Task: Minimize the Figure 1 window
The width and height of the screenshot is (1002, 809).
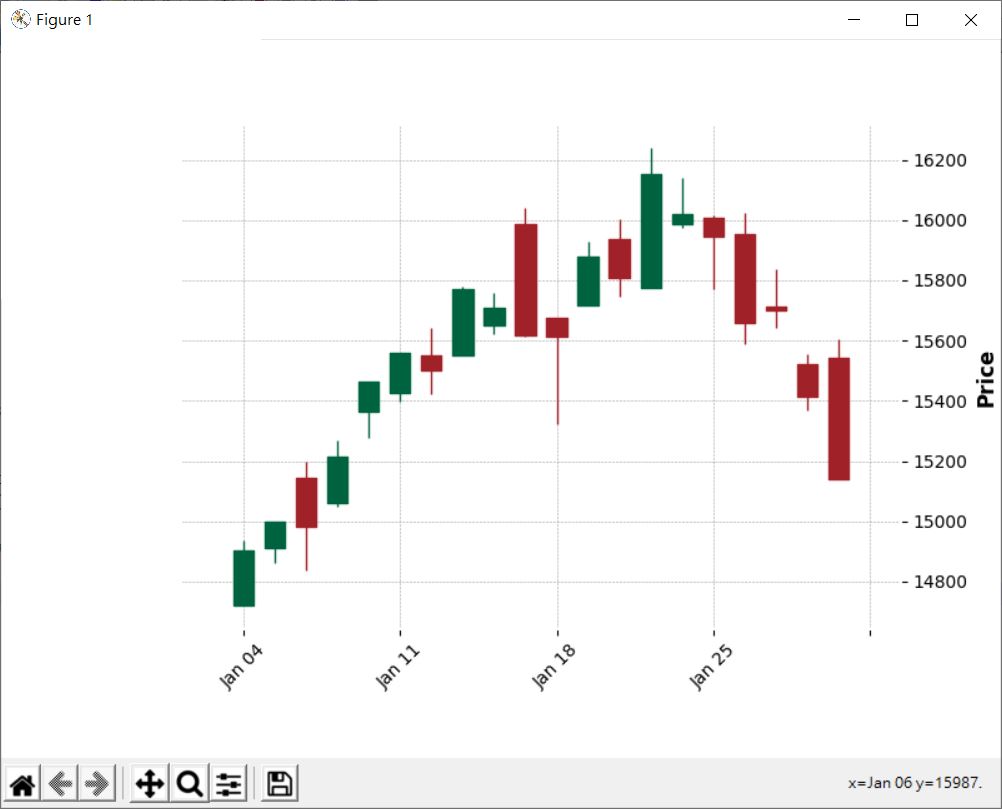Action: click(x=854, y=20)
